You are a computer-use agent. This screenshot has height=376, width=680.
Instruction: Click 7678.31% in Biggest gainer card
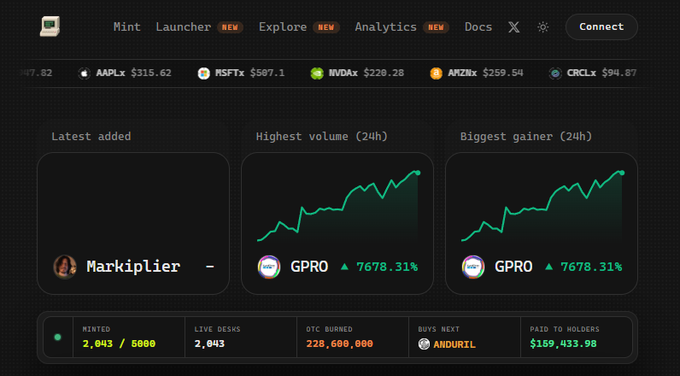[592, 267]
